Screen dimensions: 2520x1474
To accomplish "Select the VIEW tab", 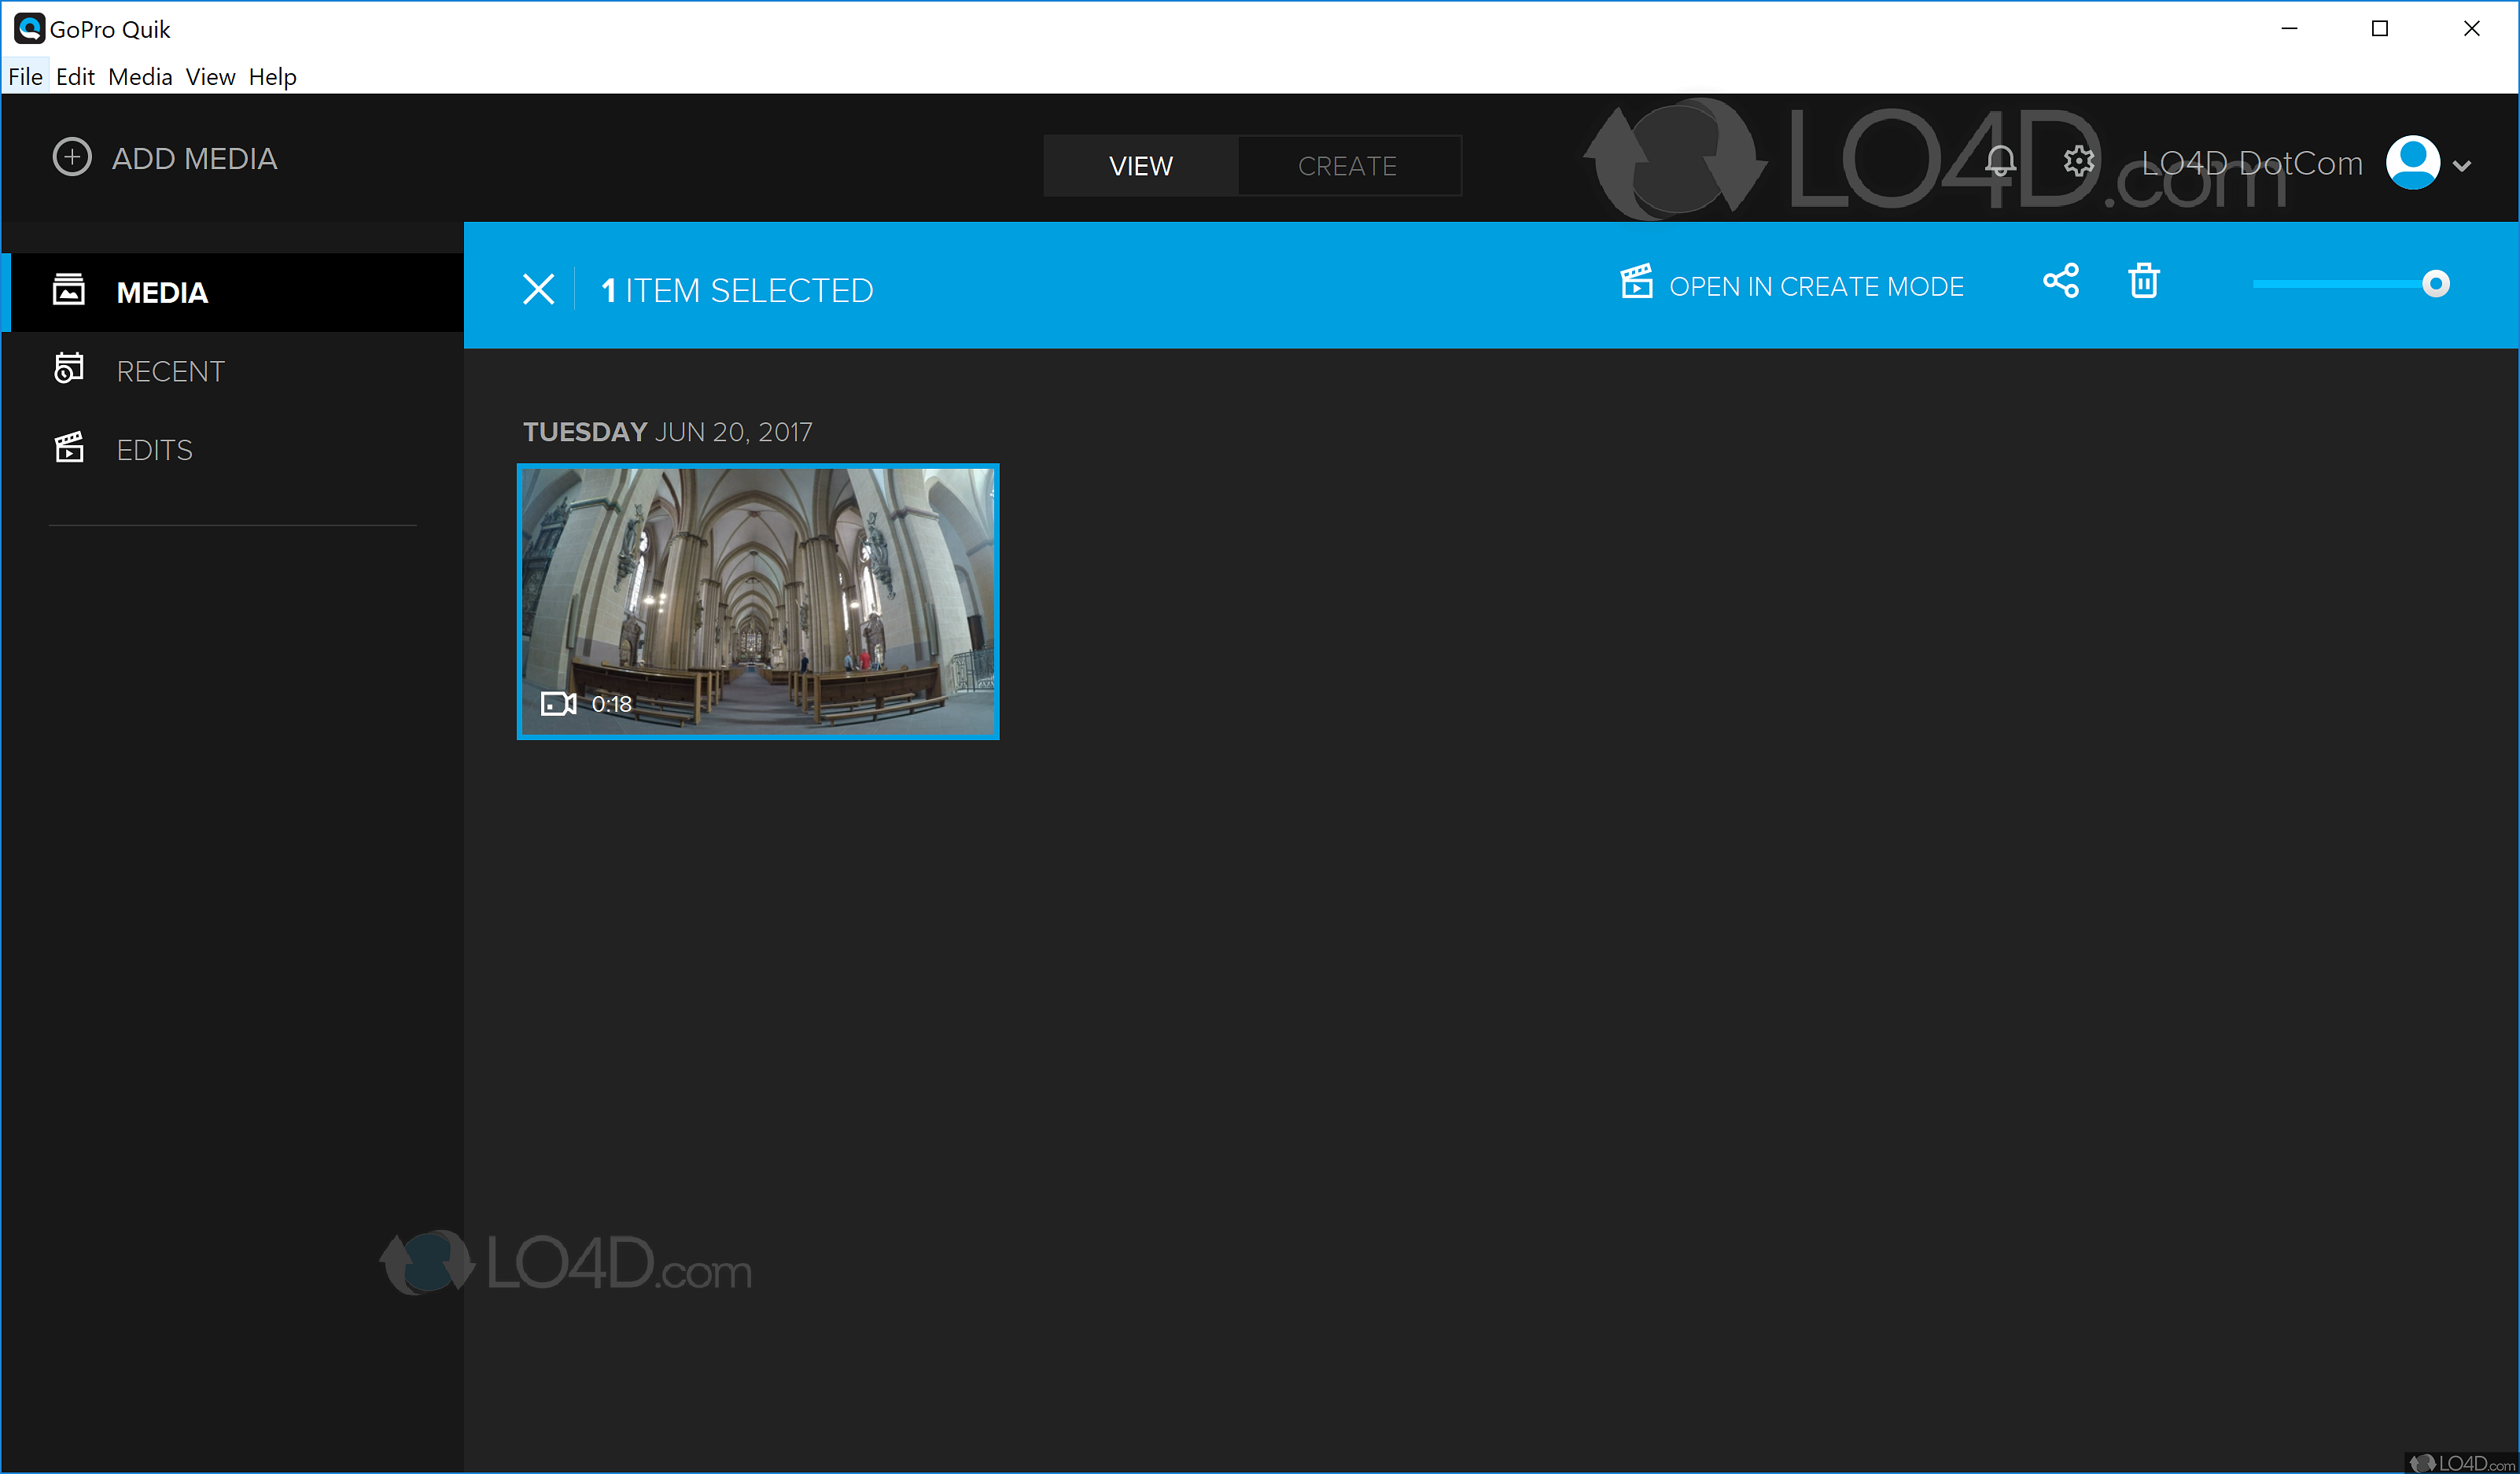I will point(1140,166).
